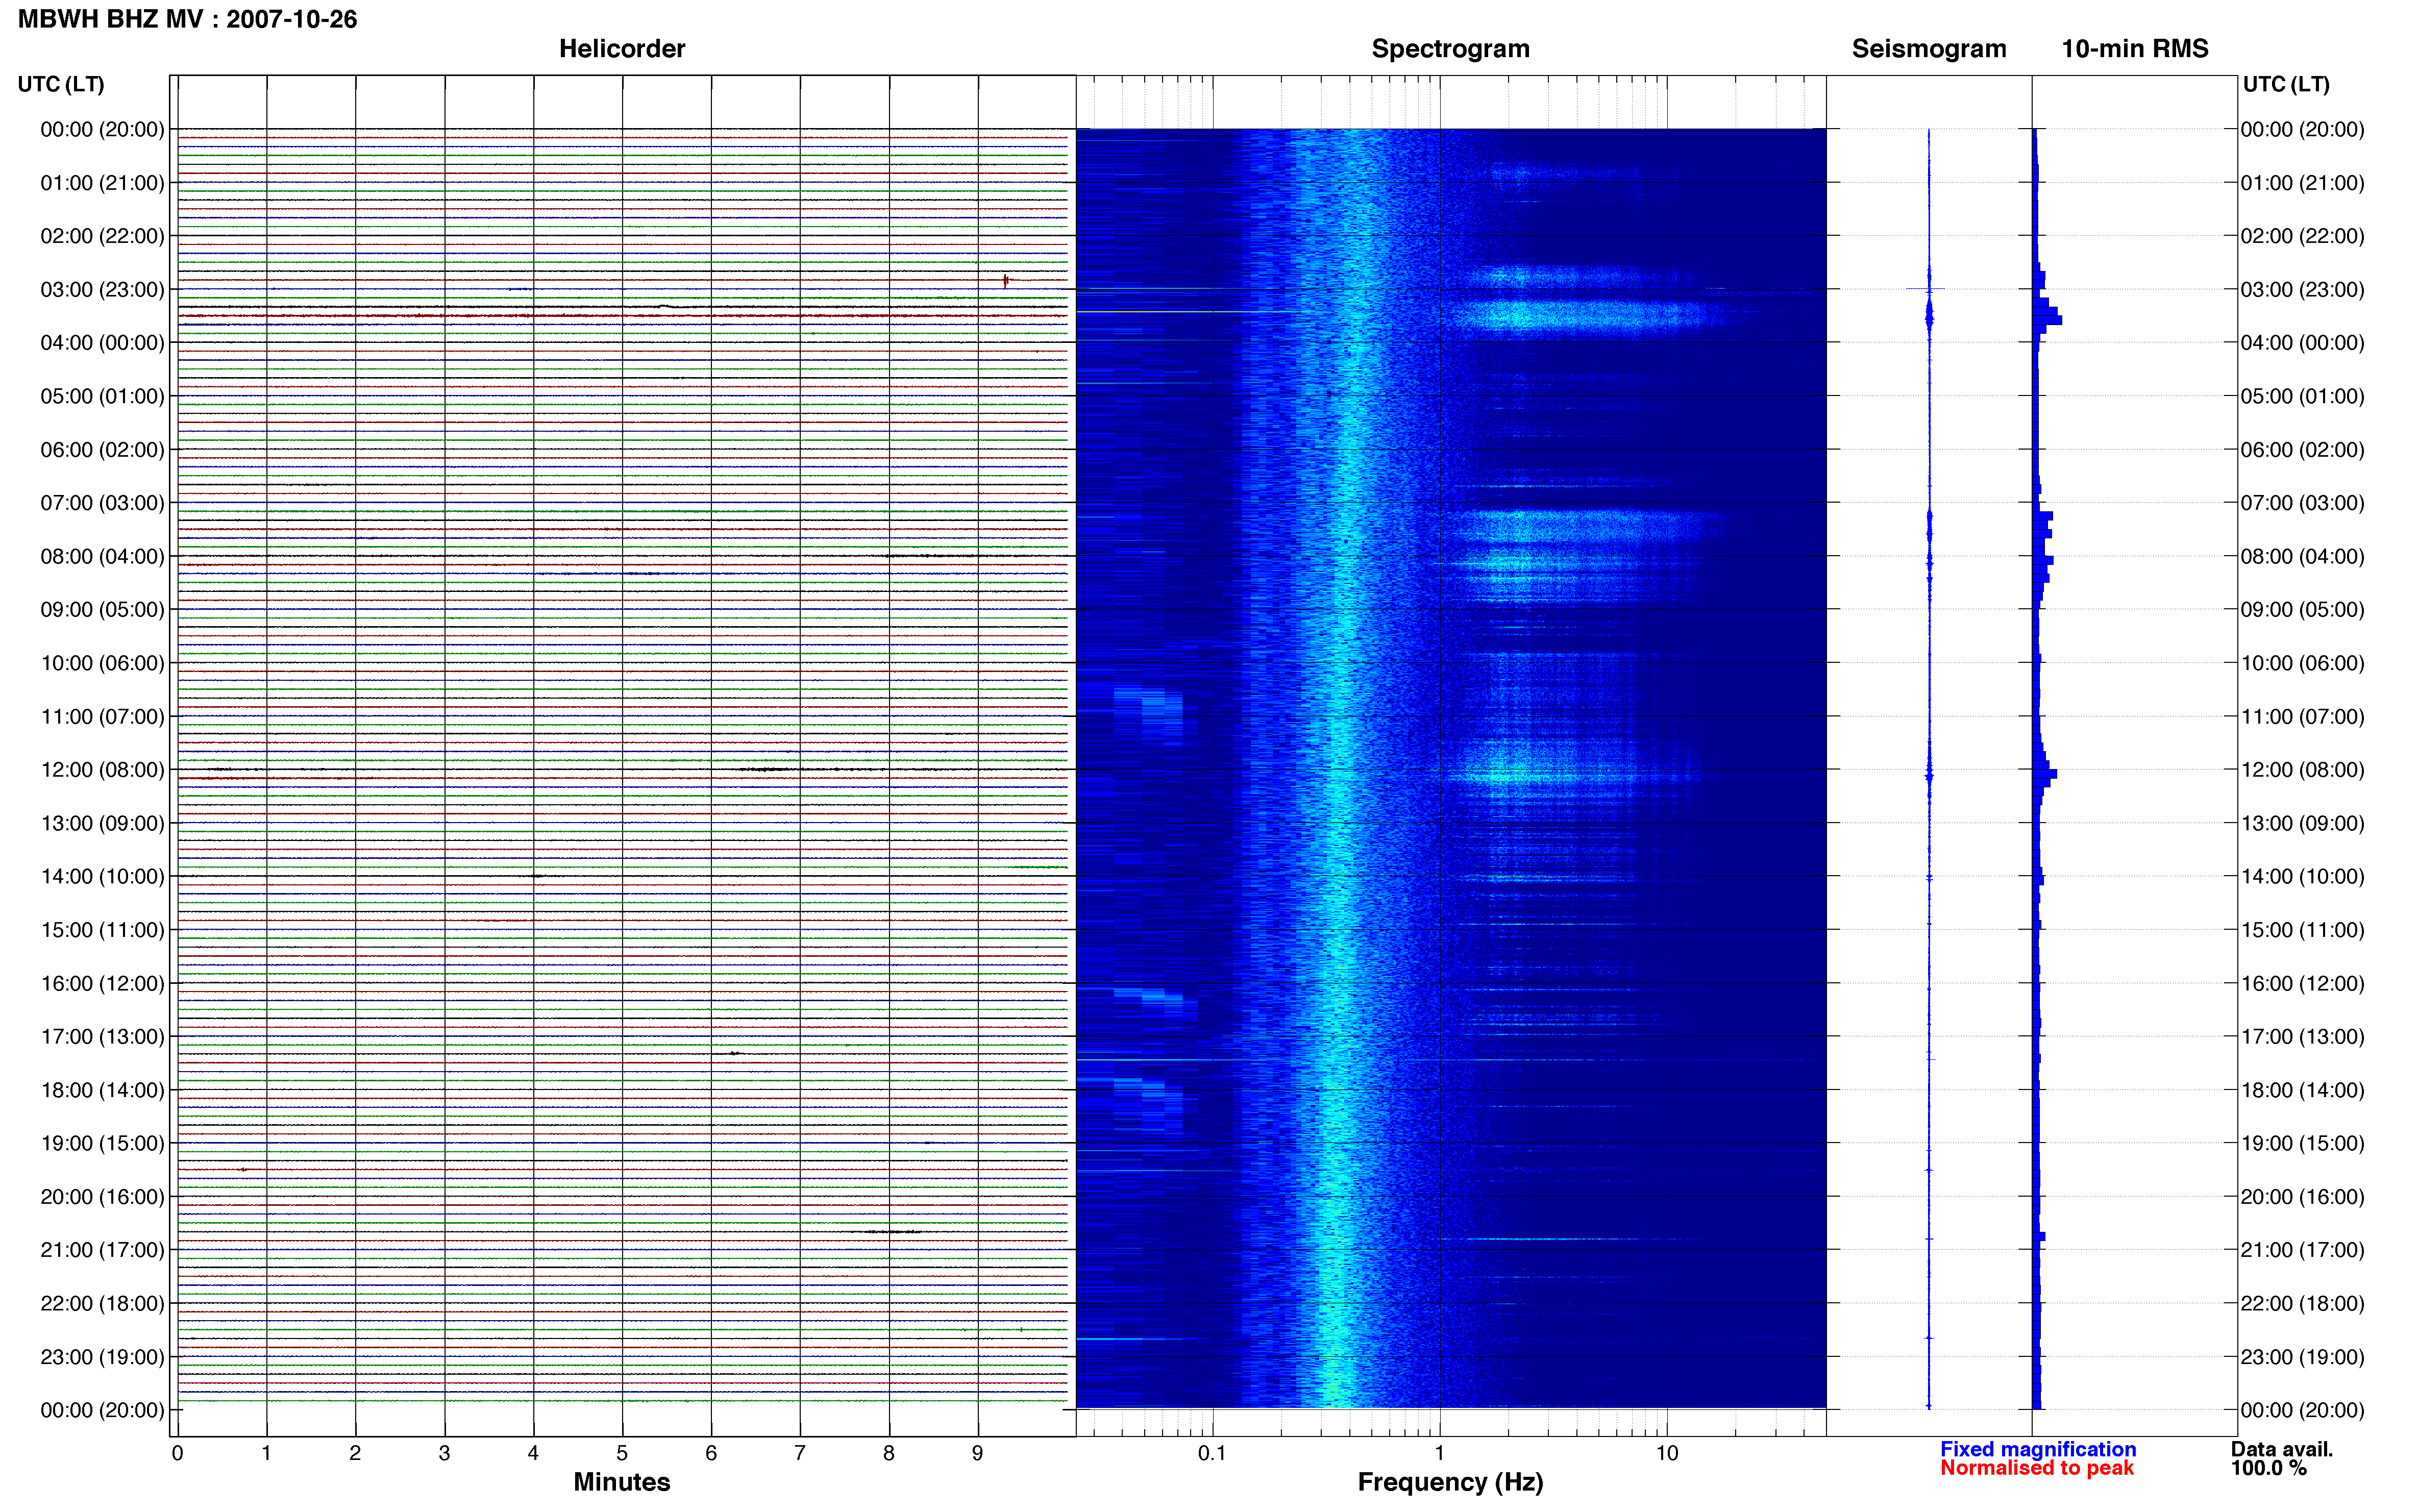
Task: Click '14:00 (10:00)' on the RMS-side time axis
Action: (2302, 877)
